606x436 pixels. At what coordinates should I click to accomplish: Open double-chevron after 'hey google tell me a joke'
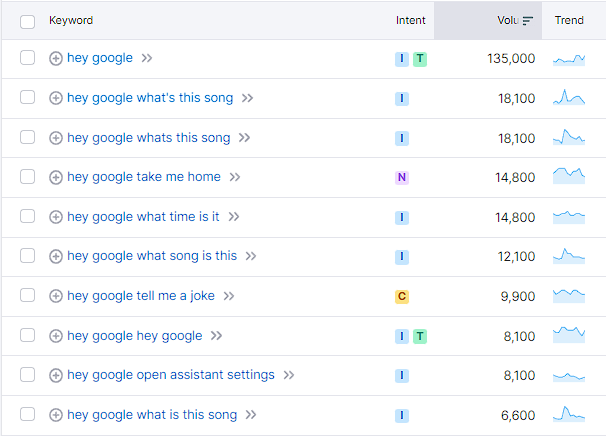click(x=229, y=296)
